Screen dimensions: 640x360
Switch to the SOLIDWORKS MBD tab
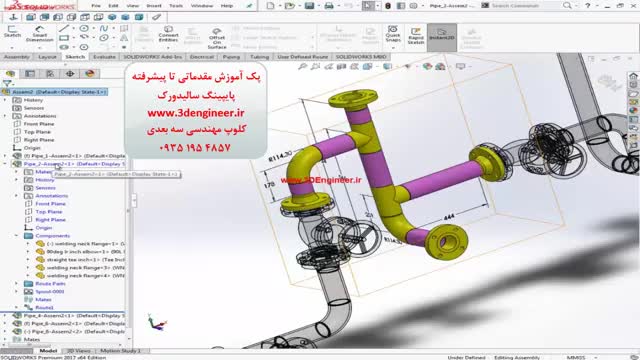click(x=361, y=57)
